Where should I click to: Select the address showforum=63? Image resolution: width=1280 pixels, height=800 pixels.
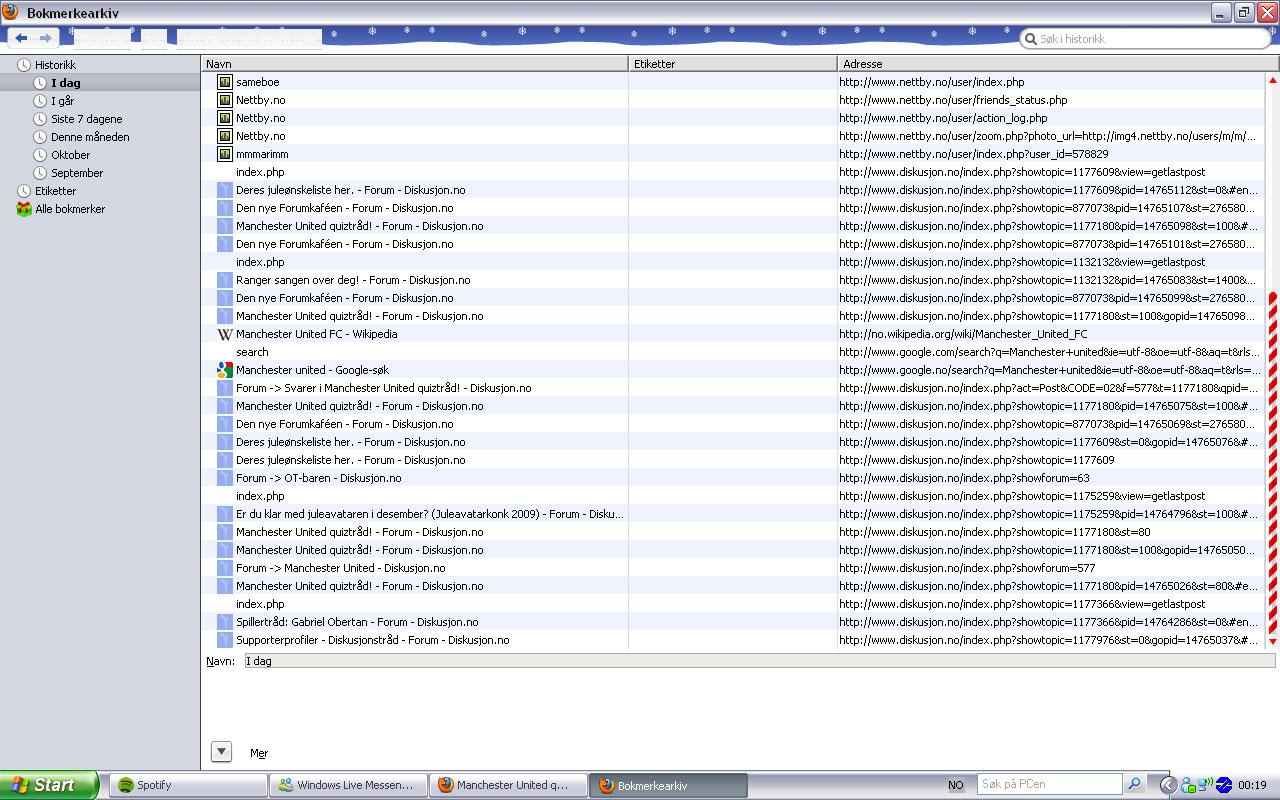(964, 478)
